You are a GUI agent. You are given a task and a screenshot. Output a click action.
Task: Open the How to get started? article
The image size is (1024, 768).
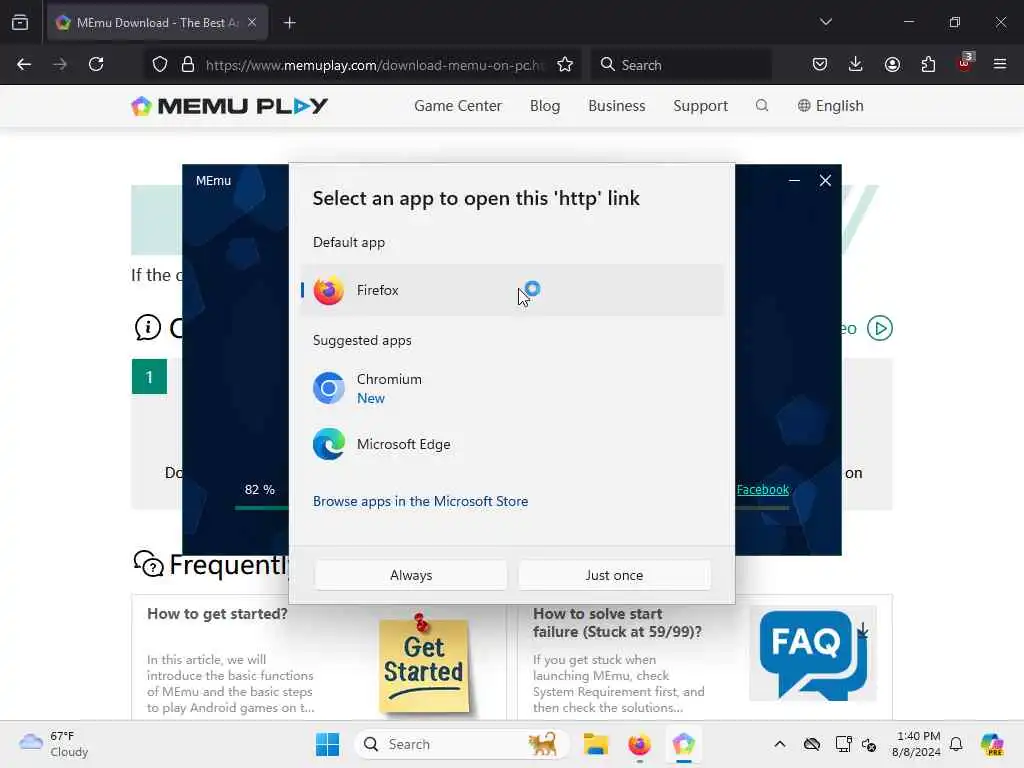pyautogui.click(x=217, y=614)
